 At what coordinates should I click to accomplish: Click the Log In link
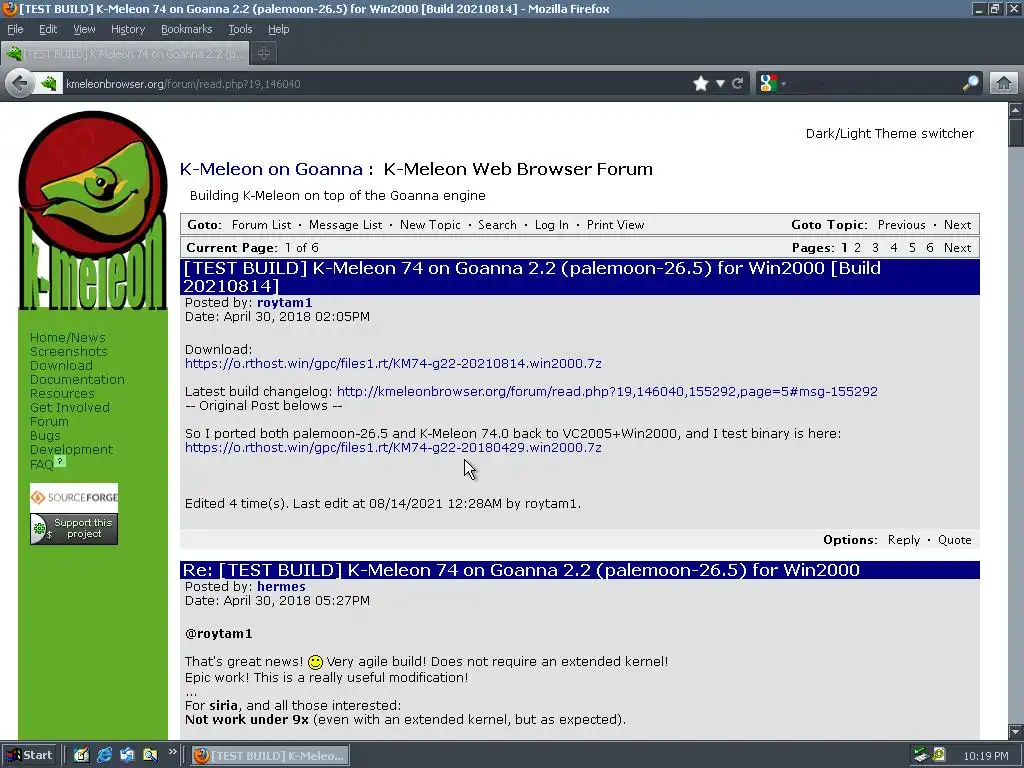click(x=551, y=225)
